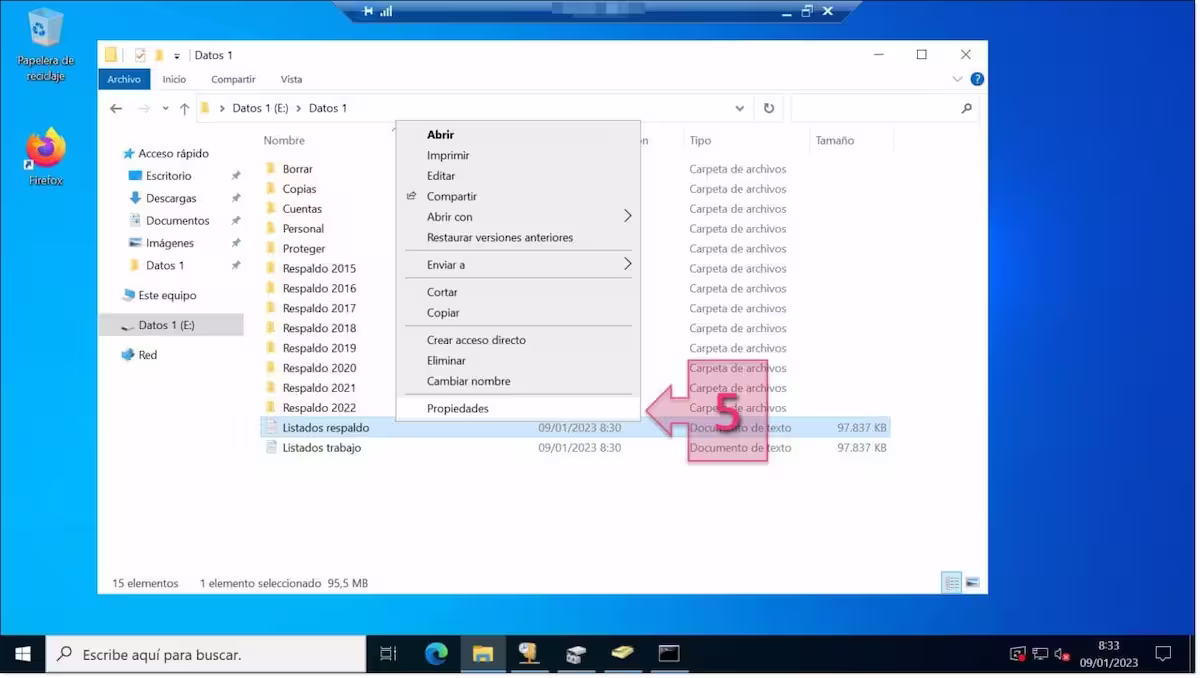Select the Respaldo 2019 folder
The width and height of the screenshot is (1200, 678).
pyautogui.click(x=319, y=348)
